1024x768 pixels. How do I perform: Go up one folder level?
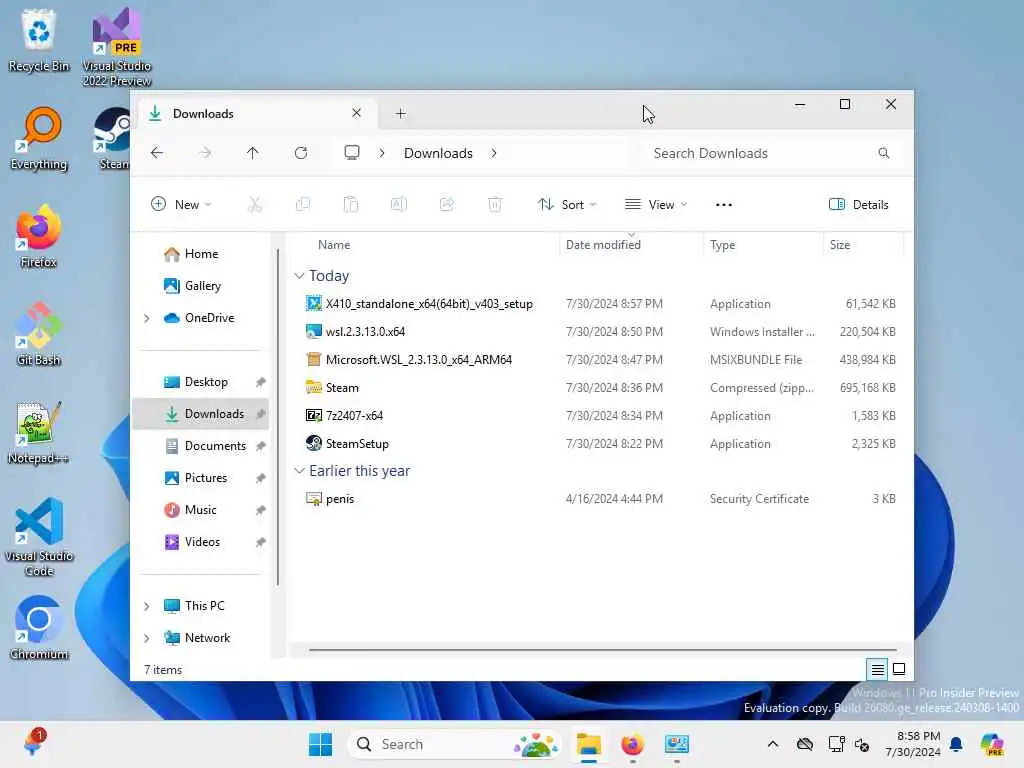pyautogui.click(x=253, y=153)
